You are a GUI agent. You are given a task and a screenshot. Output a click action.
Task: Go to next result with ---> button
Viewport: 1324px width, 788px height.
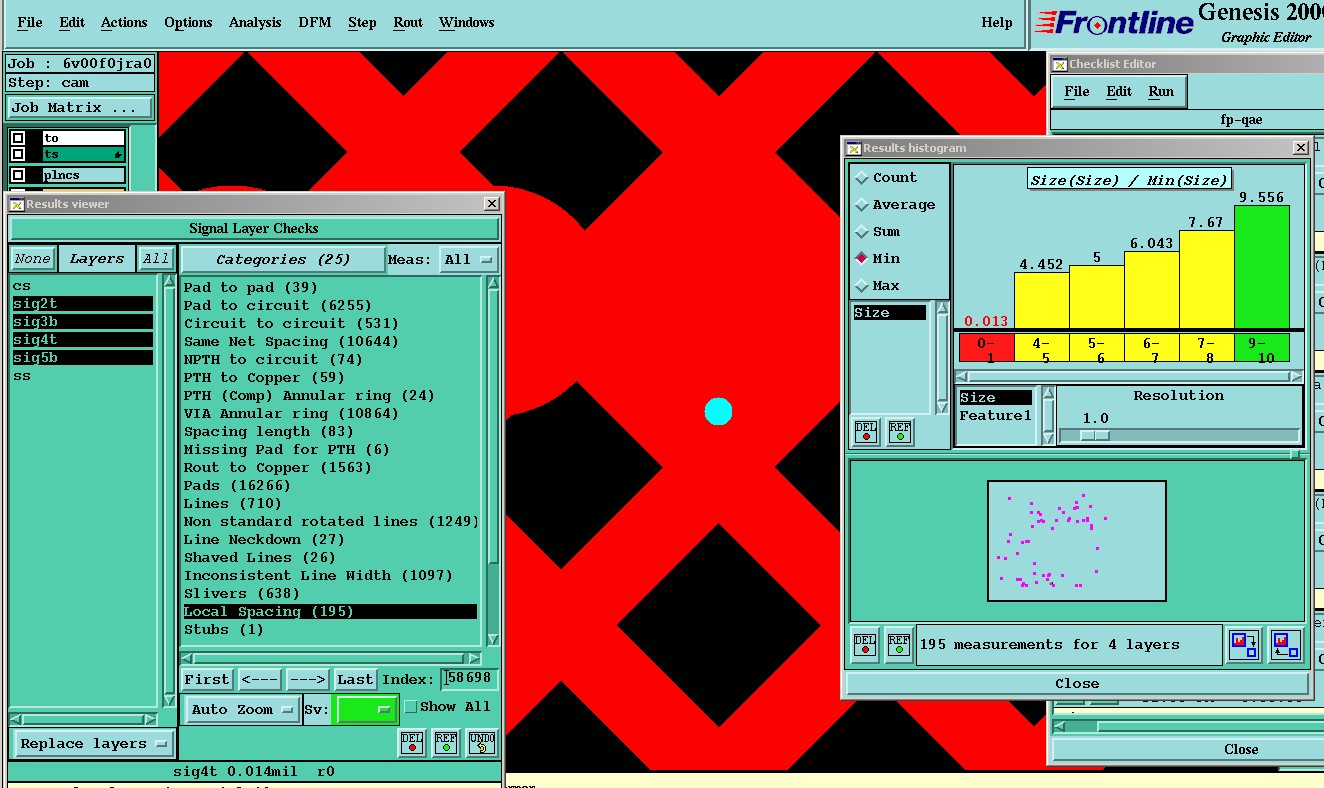[308, 679]
